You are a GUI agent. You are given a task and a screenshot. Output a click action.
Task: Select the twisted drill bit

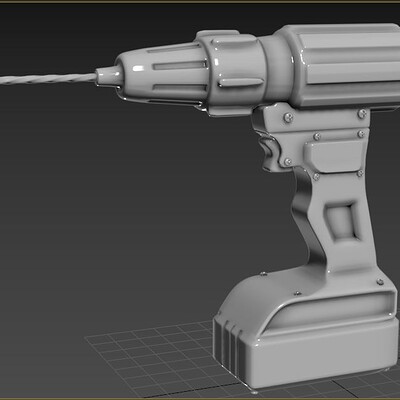(48, 79)
